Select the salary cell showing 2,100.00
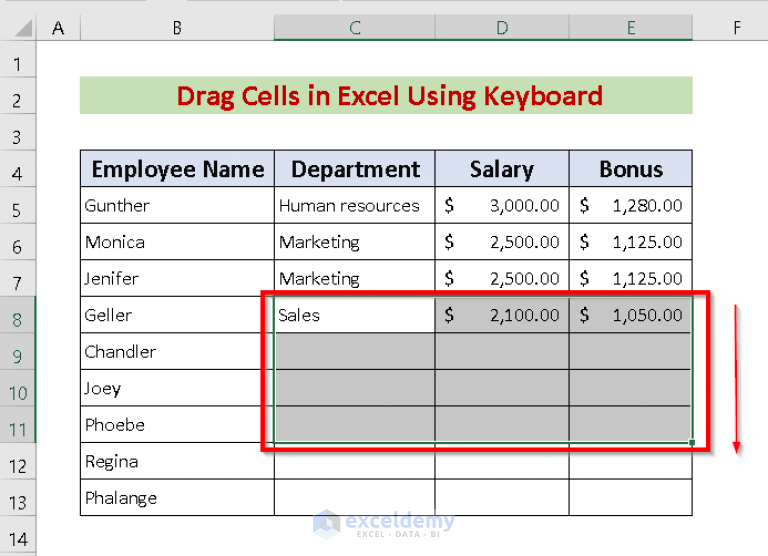 pos(502,315)
